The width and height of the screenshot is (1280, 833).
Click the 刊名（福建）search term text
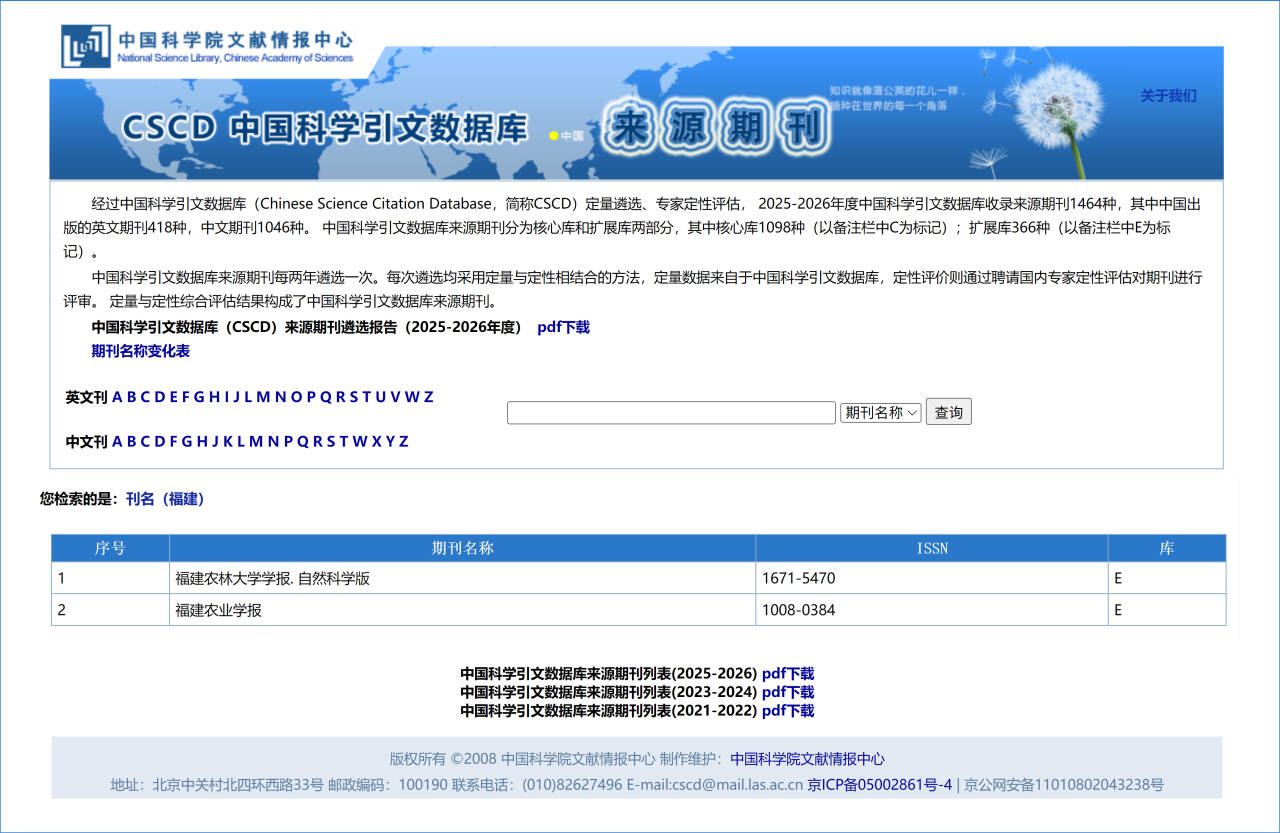tap(165, 499)
